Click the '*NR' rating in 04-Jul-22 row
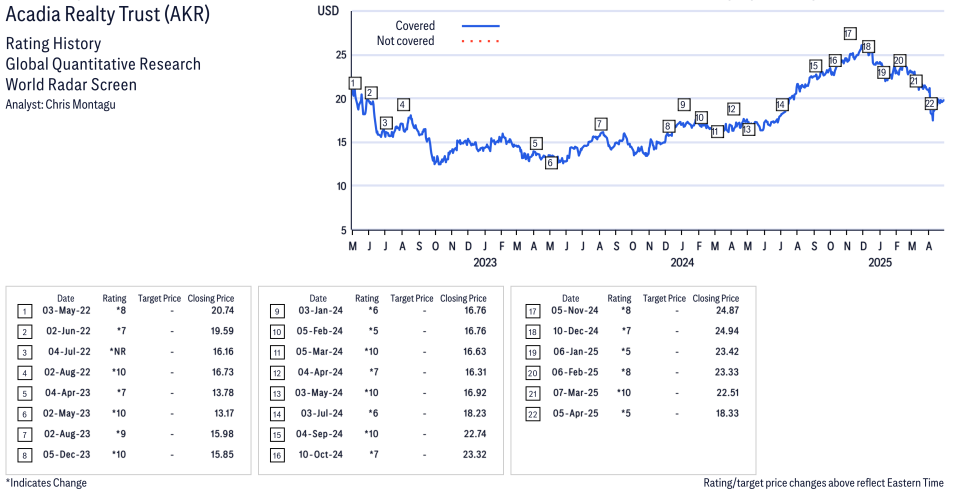Image resolution: width=955 pixels, height=489 pixels. 118,352
